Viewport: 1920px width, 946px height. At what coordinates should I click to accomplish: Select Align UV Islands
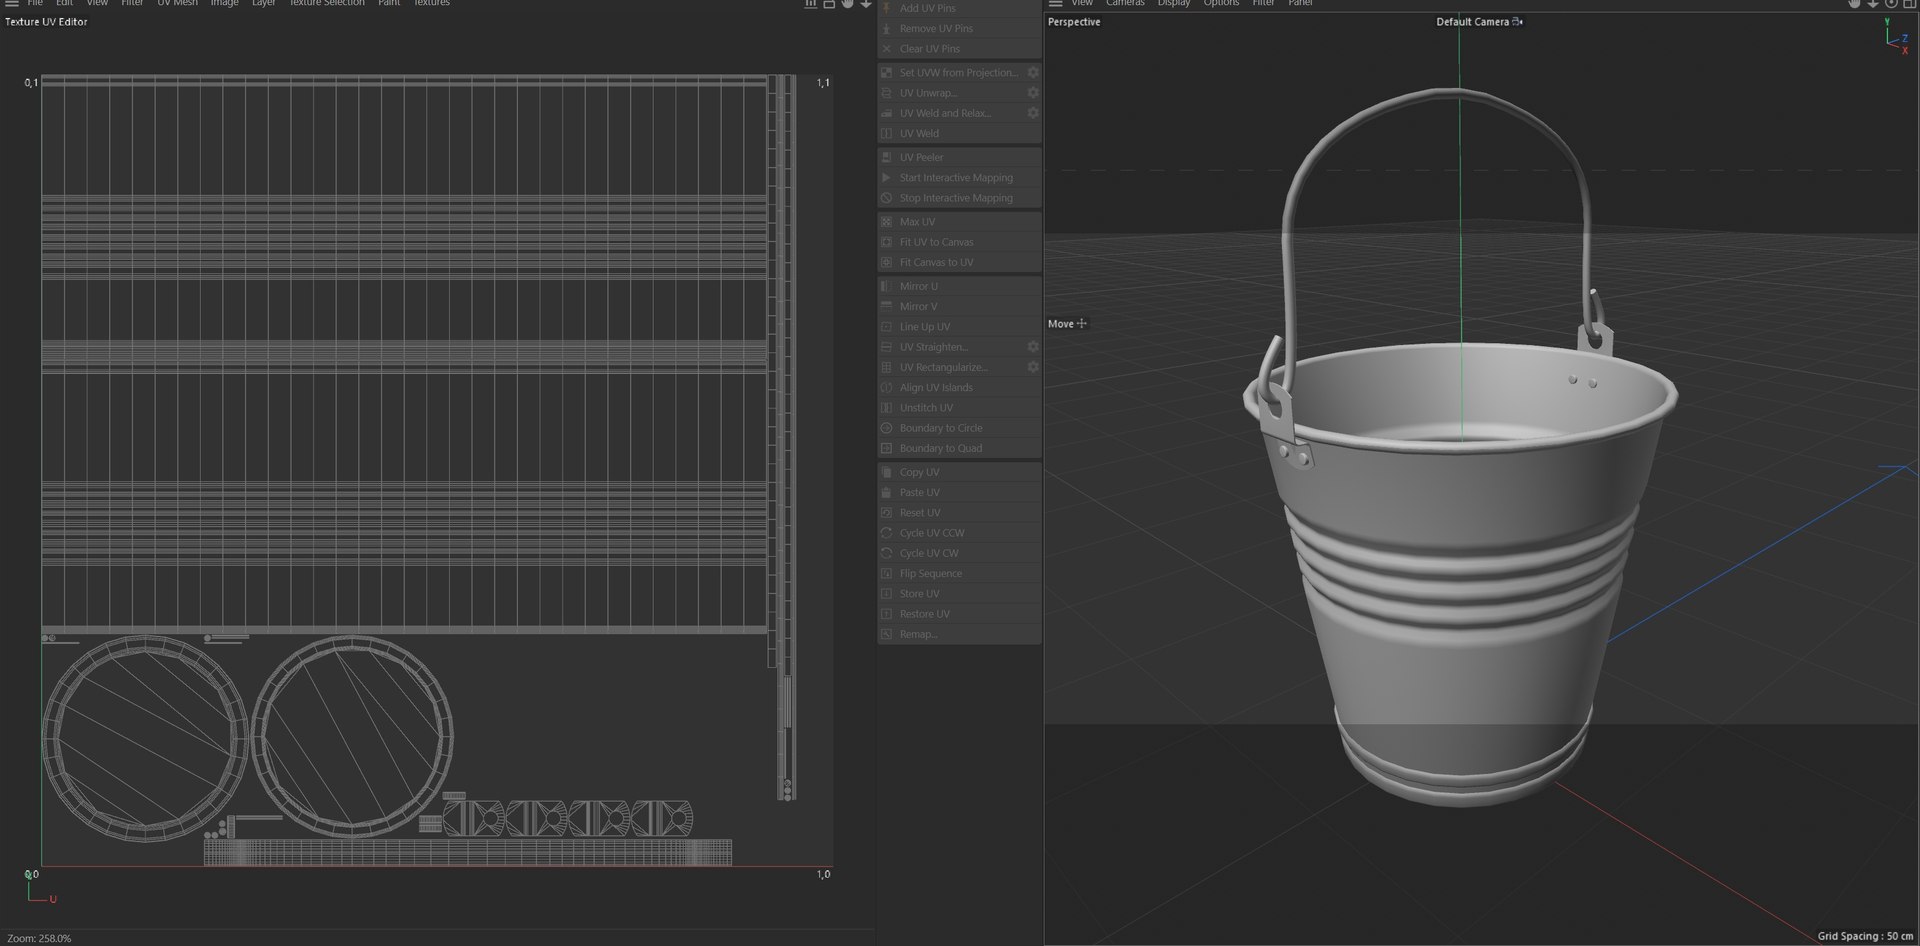coord(960,387)
